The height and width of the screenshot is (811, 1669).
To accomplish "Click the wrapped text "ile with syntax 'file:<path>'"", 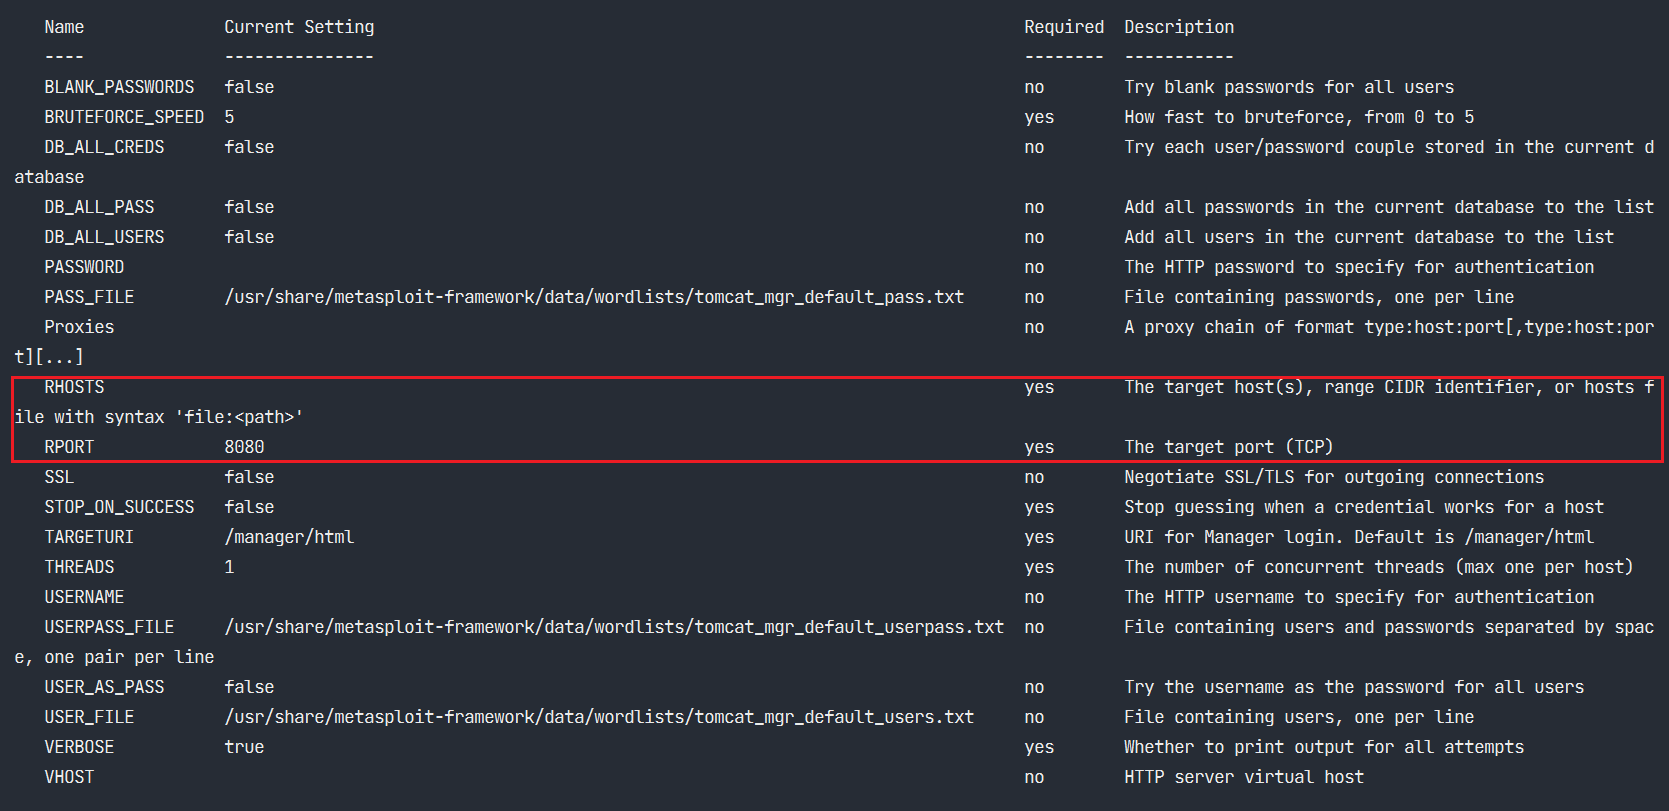I will click(159, 417).
